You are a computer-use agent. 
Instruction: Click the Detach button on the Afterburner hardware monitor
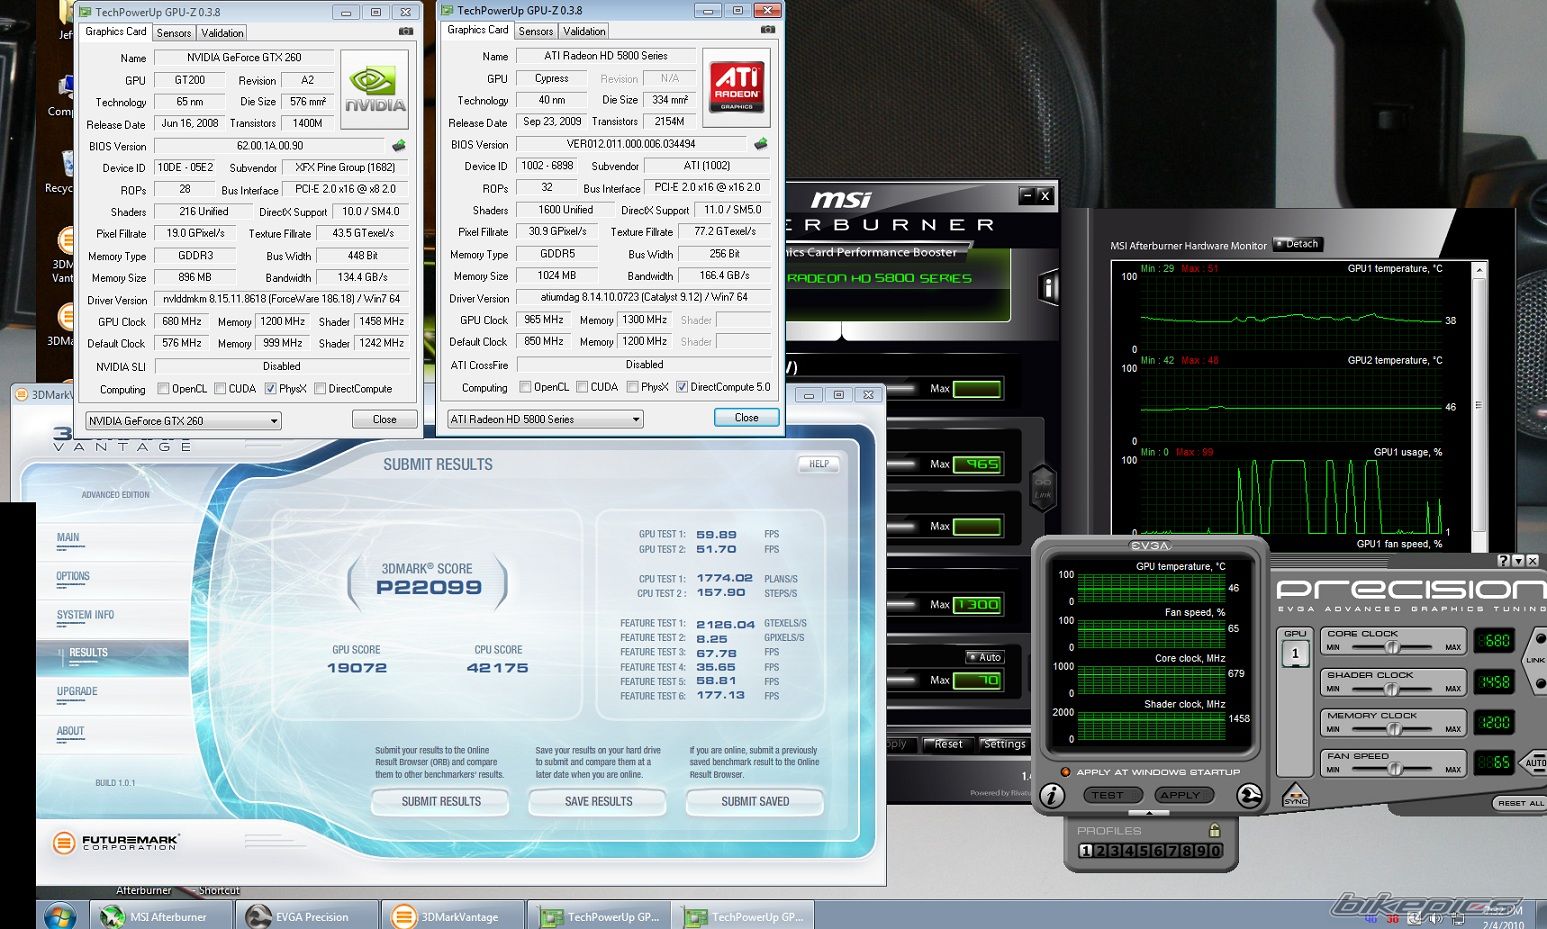pyautogui.click(x=1298, y=244)
